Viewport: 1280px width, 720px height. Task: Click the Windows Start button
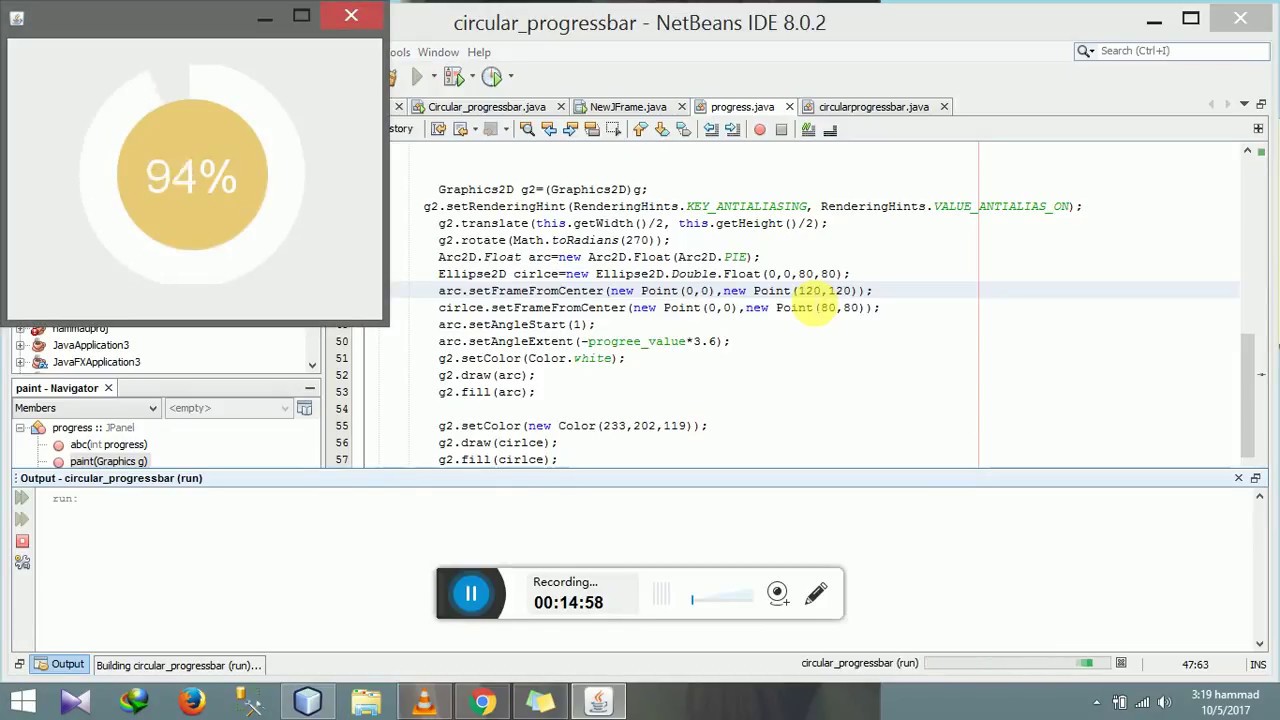coord(22,702)
